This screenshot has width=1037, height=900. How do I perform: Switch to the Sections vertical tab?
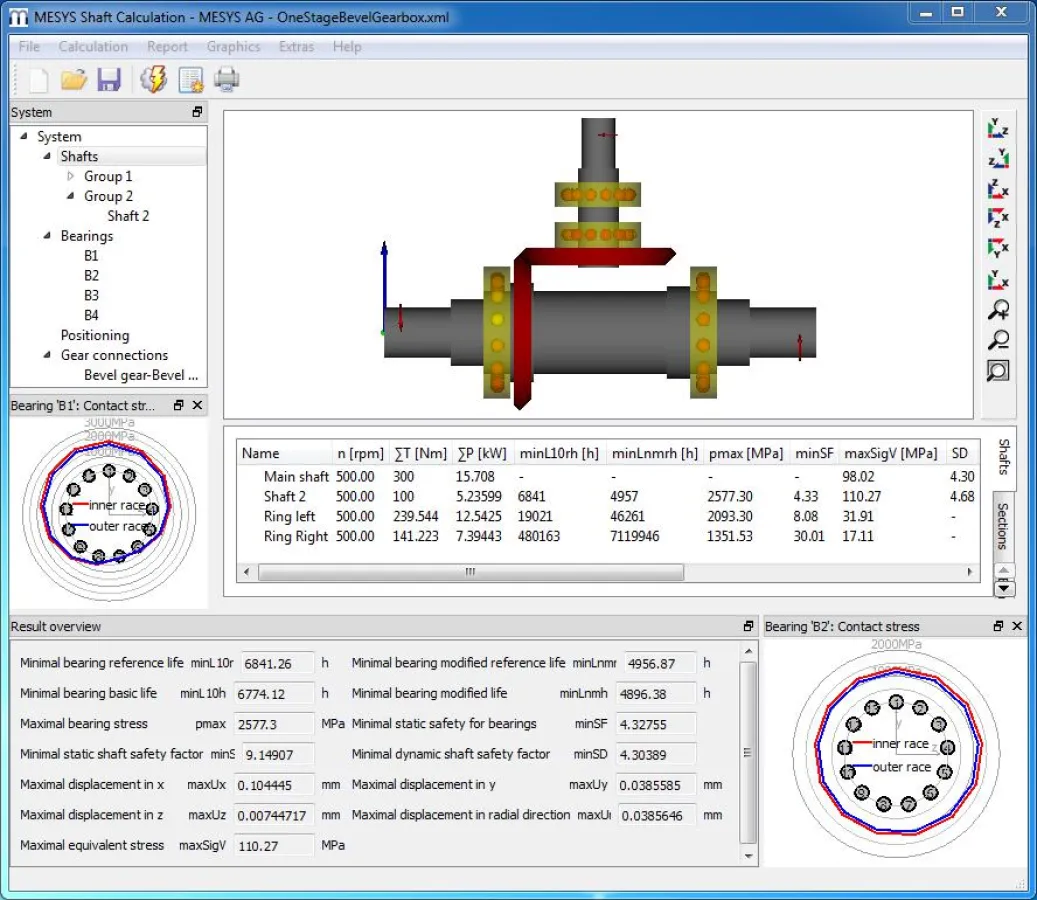point(1003,525)
